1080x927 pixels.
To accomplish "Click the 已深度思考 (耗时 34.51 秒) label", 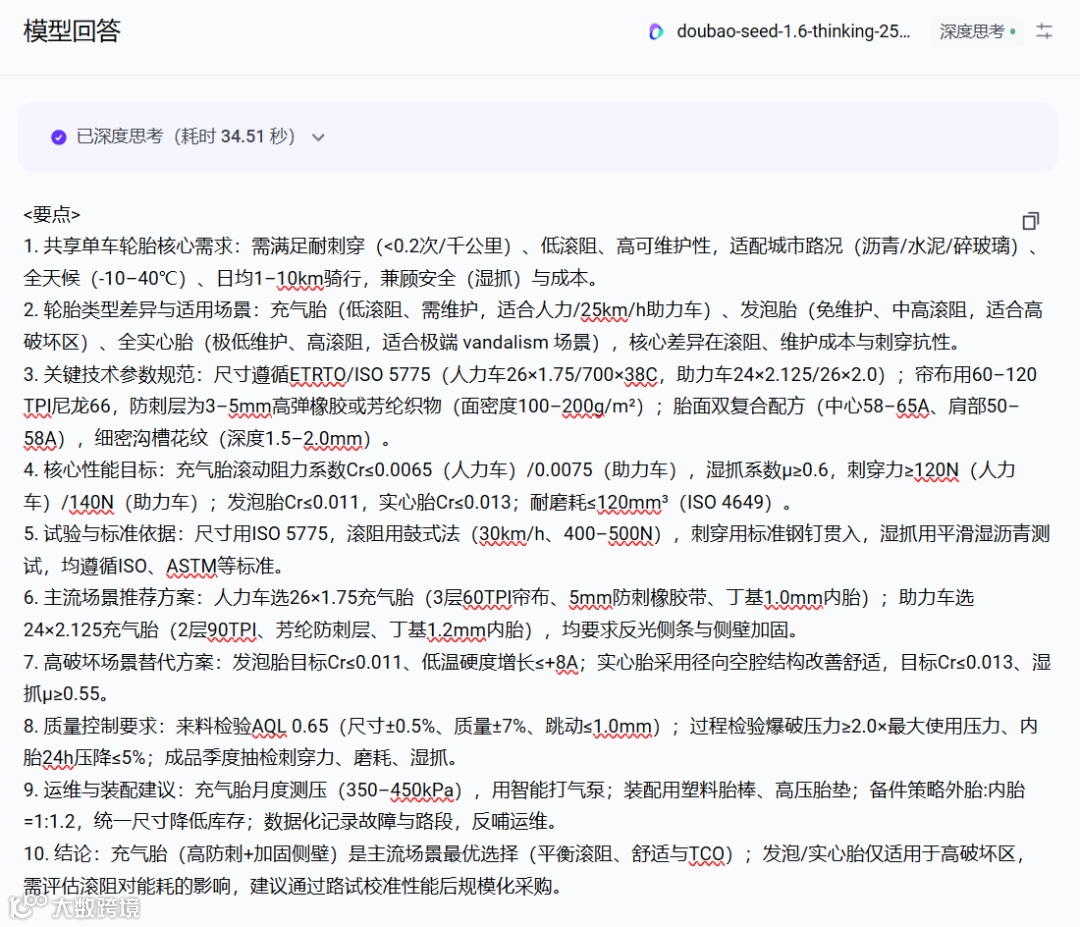I will (185, 136).
